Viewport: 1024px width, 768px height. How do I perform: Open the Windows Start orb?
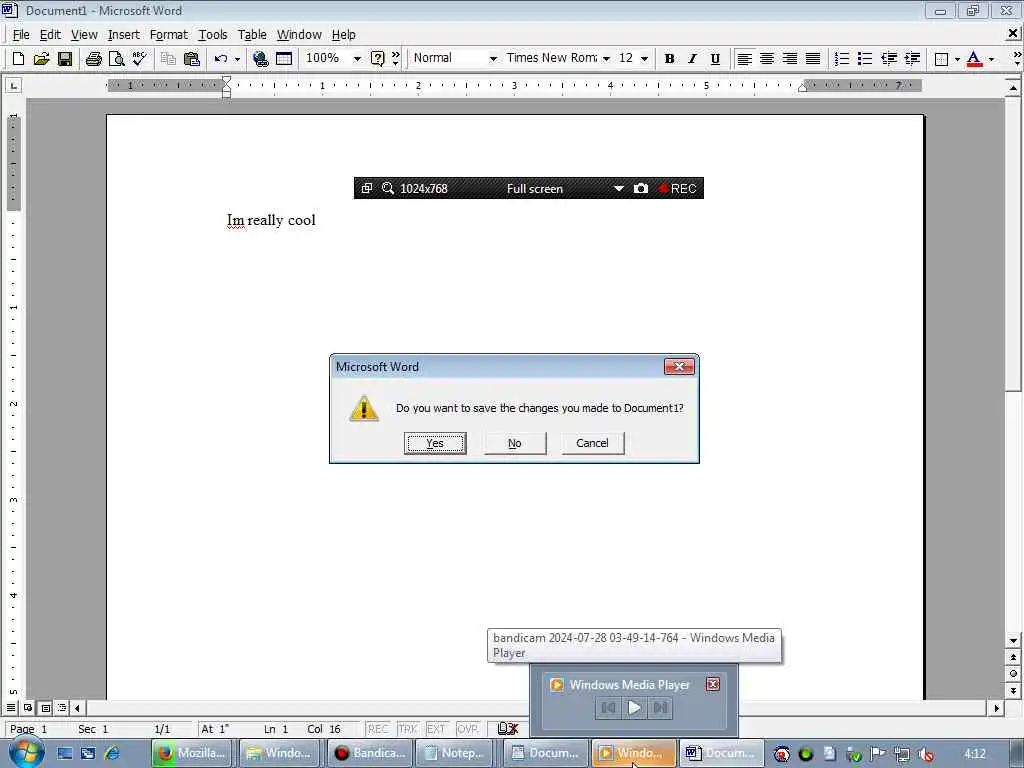(x=27, y=752)
